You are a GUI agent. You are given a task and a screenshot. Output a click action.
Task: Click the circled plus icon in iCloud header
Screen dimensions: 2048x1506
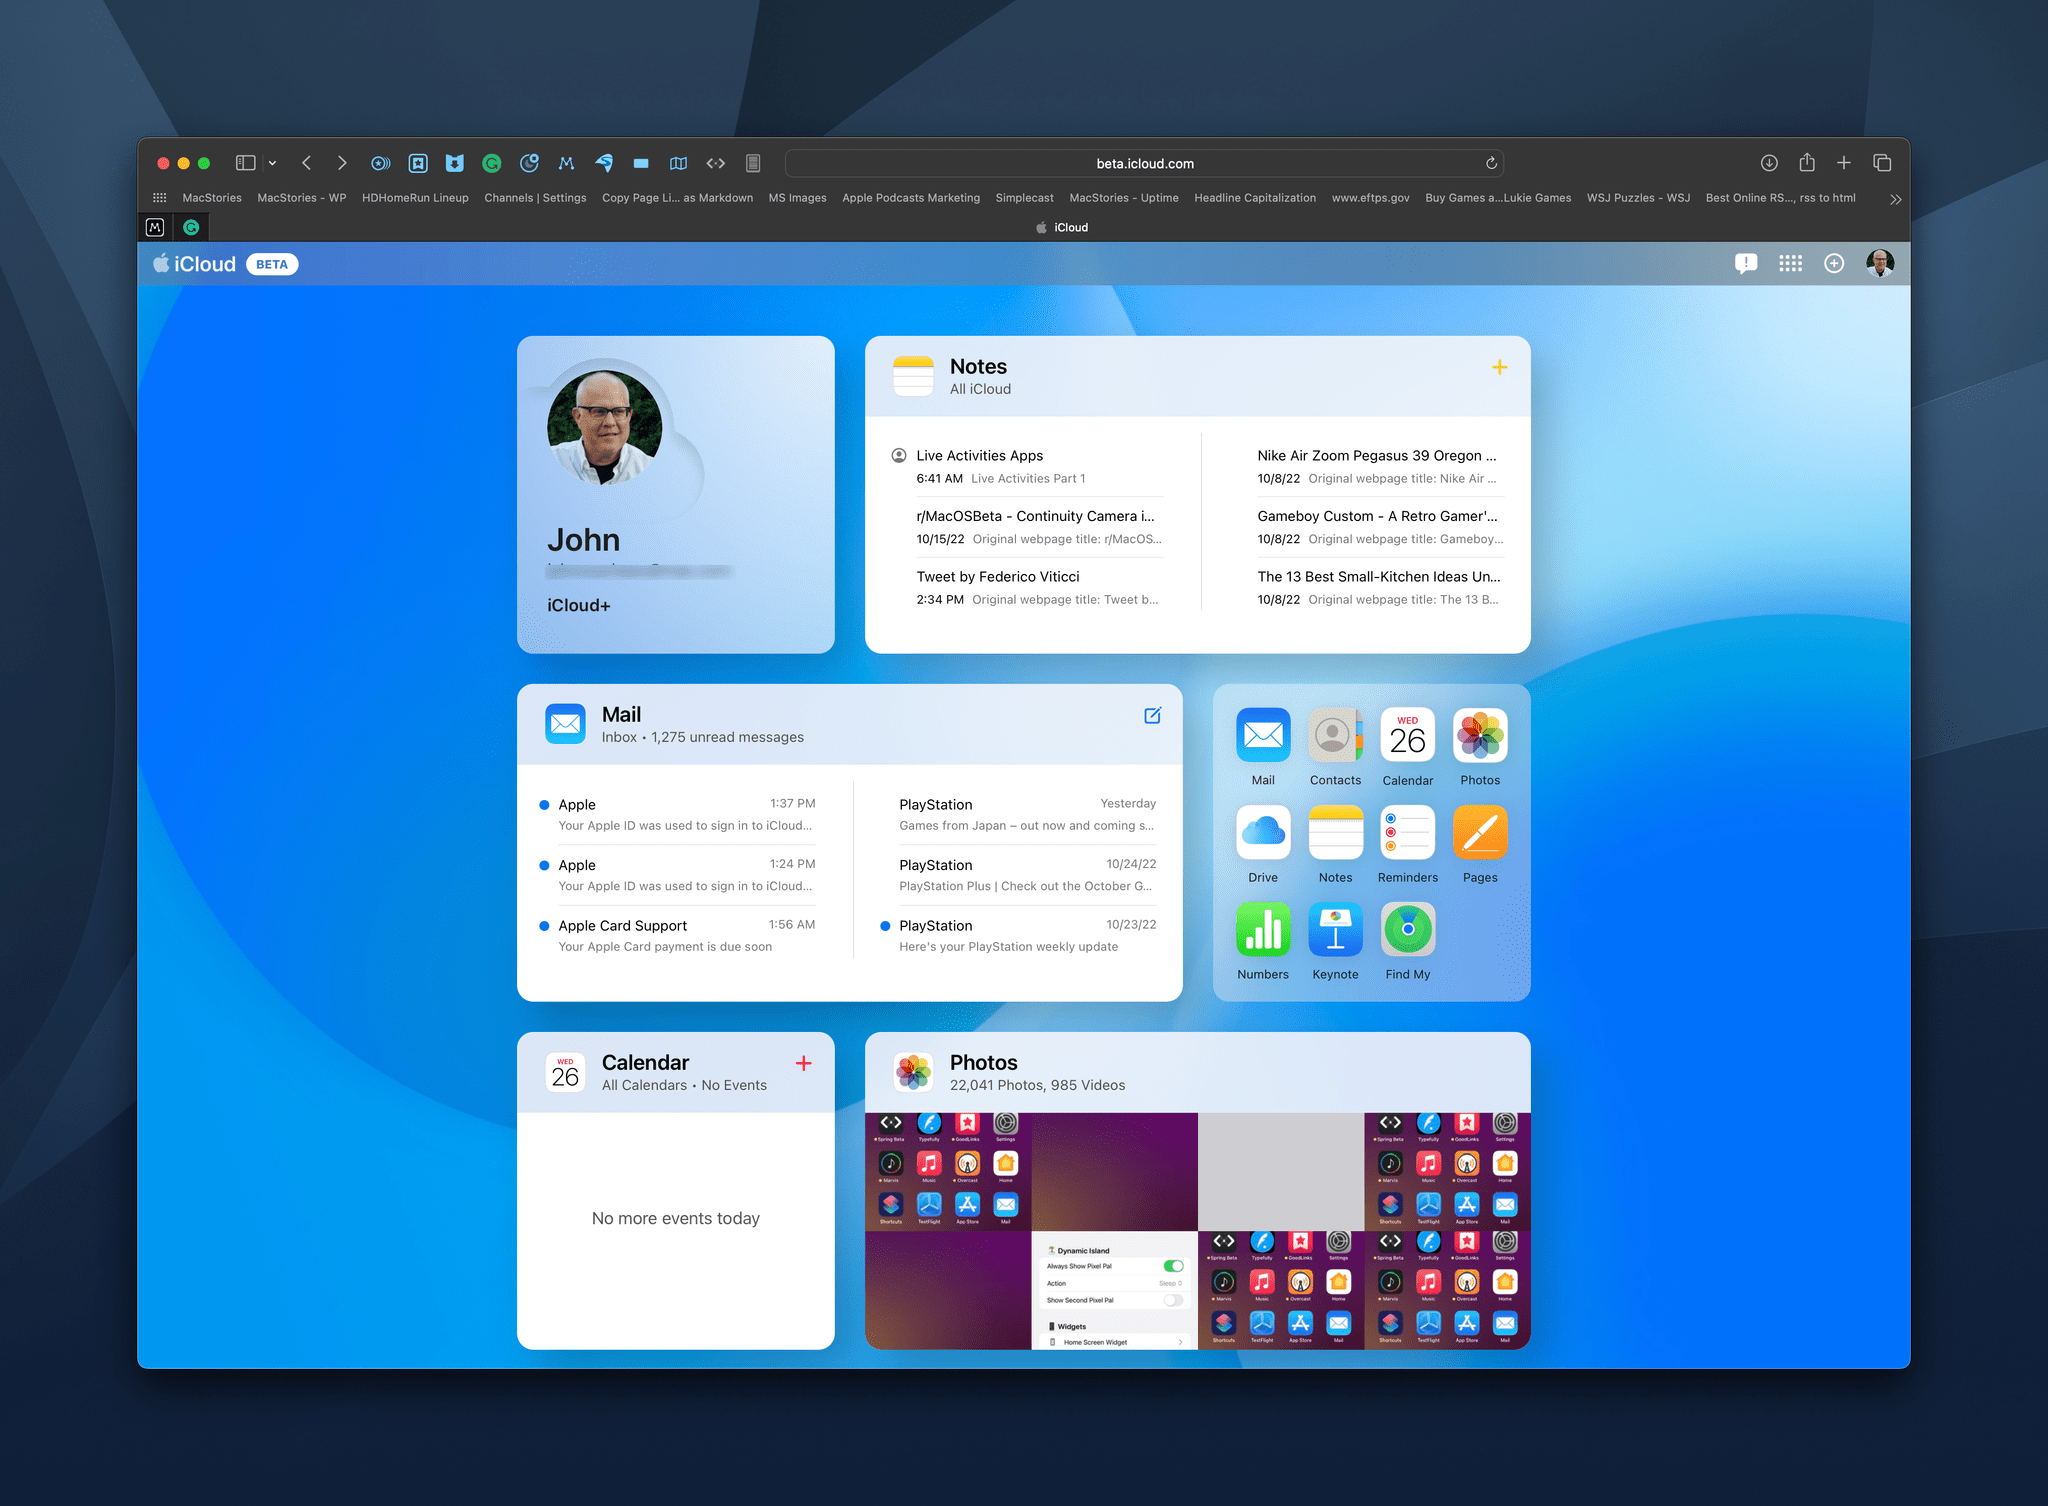pos(1834,263)
